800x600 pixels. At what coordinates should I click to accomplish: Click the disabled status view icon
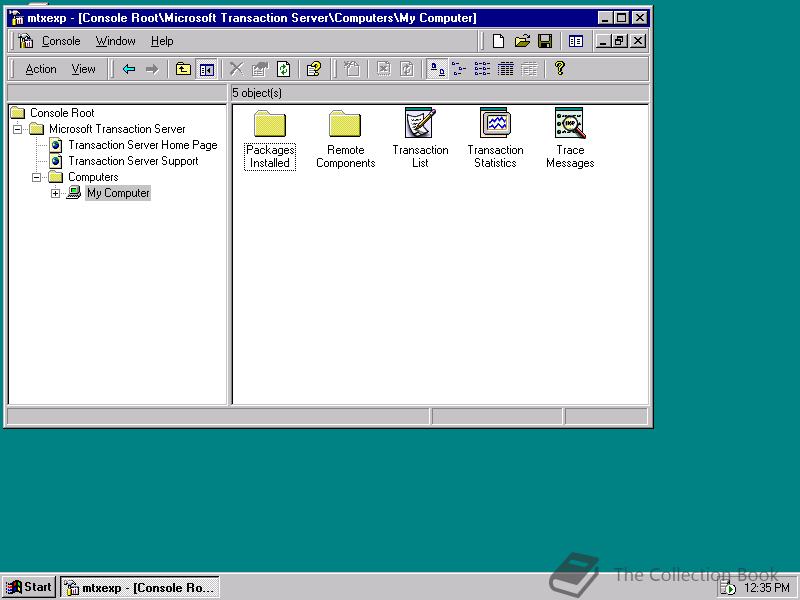point(529,69)
